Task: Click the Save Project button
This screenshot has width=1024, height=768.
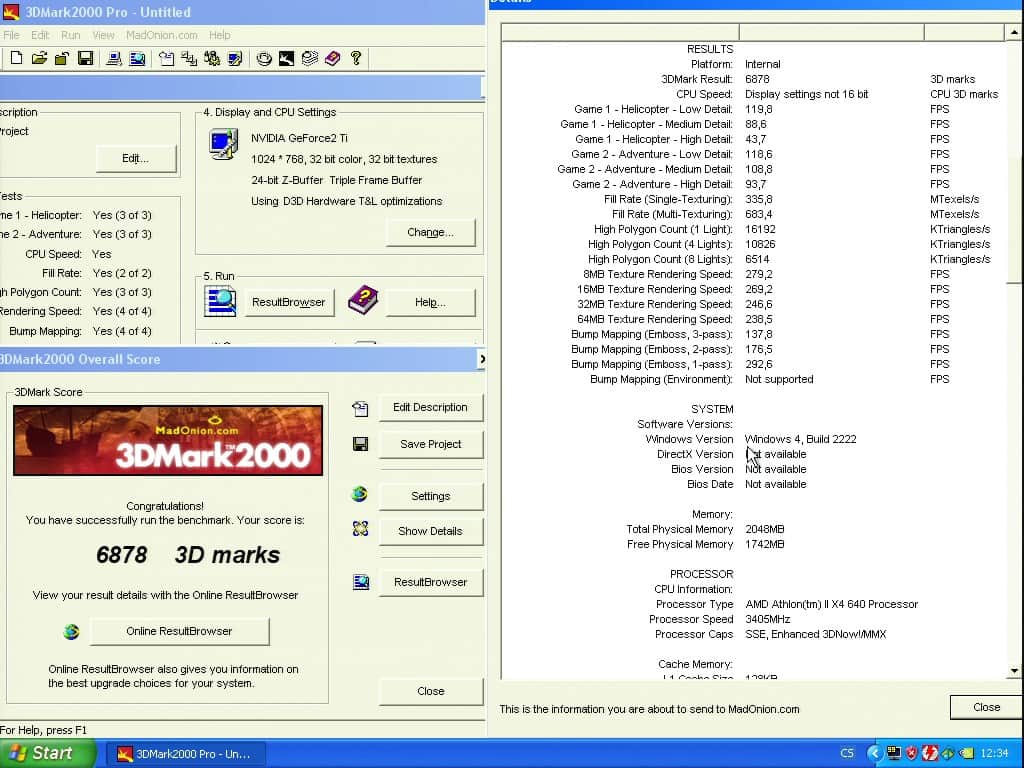Action: point(430,444)
